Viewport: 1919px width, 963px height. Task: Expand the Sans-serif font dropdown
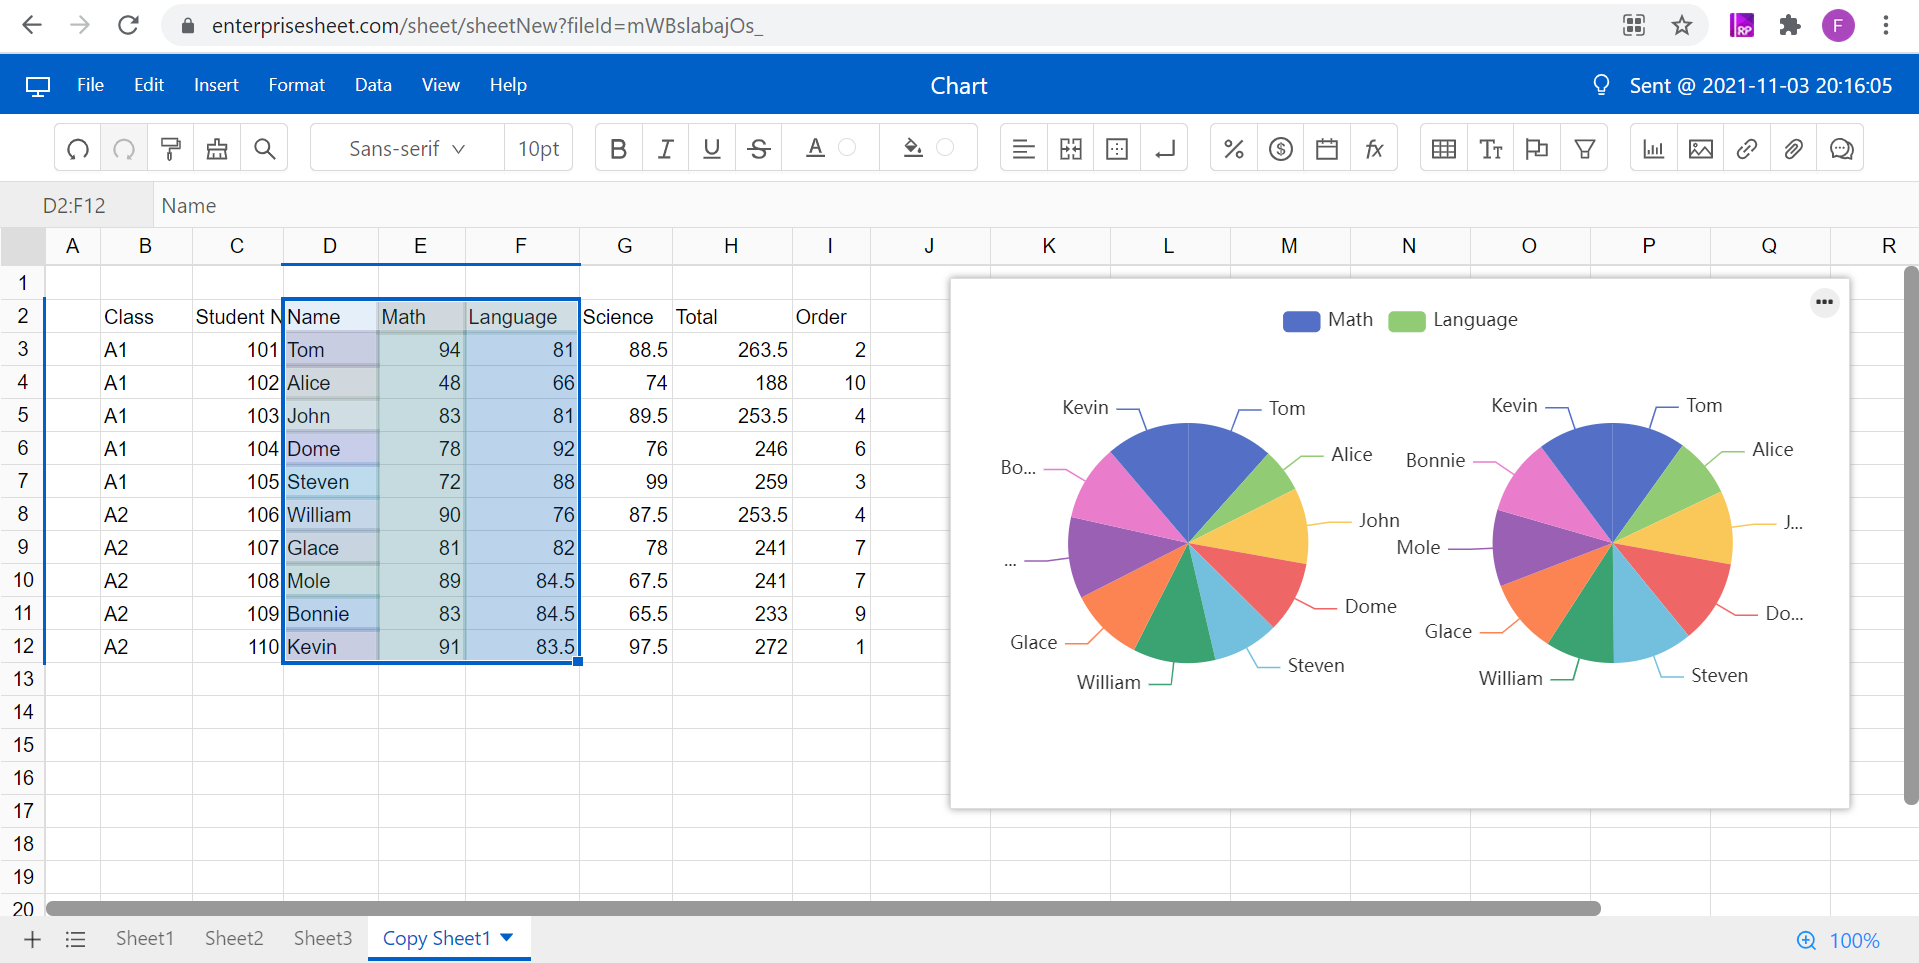(406, 149)
